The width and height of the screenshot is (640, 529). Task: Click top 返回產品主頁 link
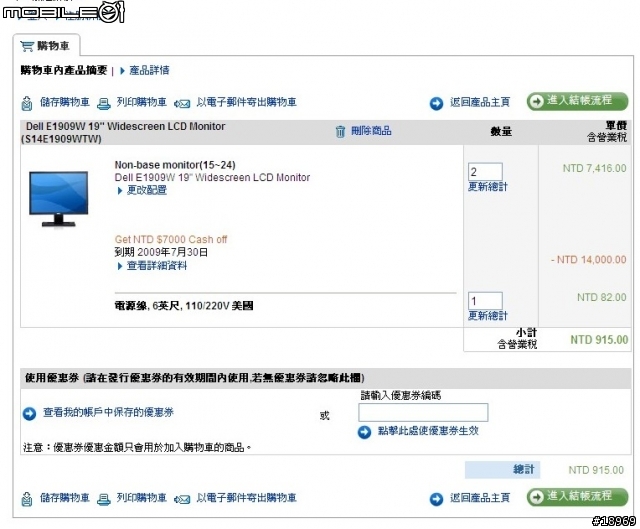pyautogui.click(x=480, y=102)
